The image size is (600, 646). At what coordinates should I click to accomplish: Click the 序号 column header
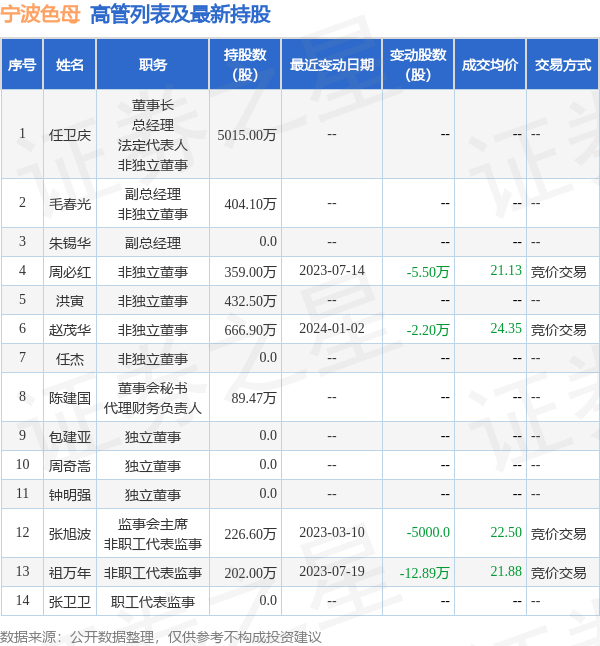22,65
